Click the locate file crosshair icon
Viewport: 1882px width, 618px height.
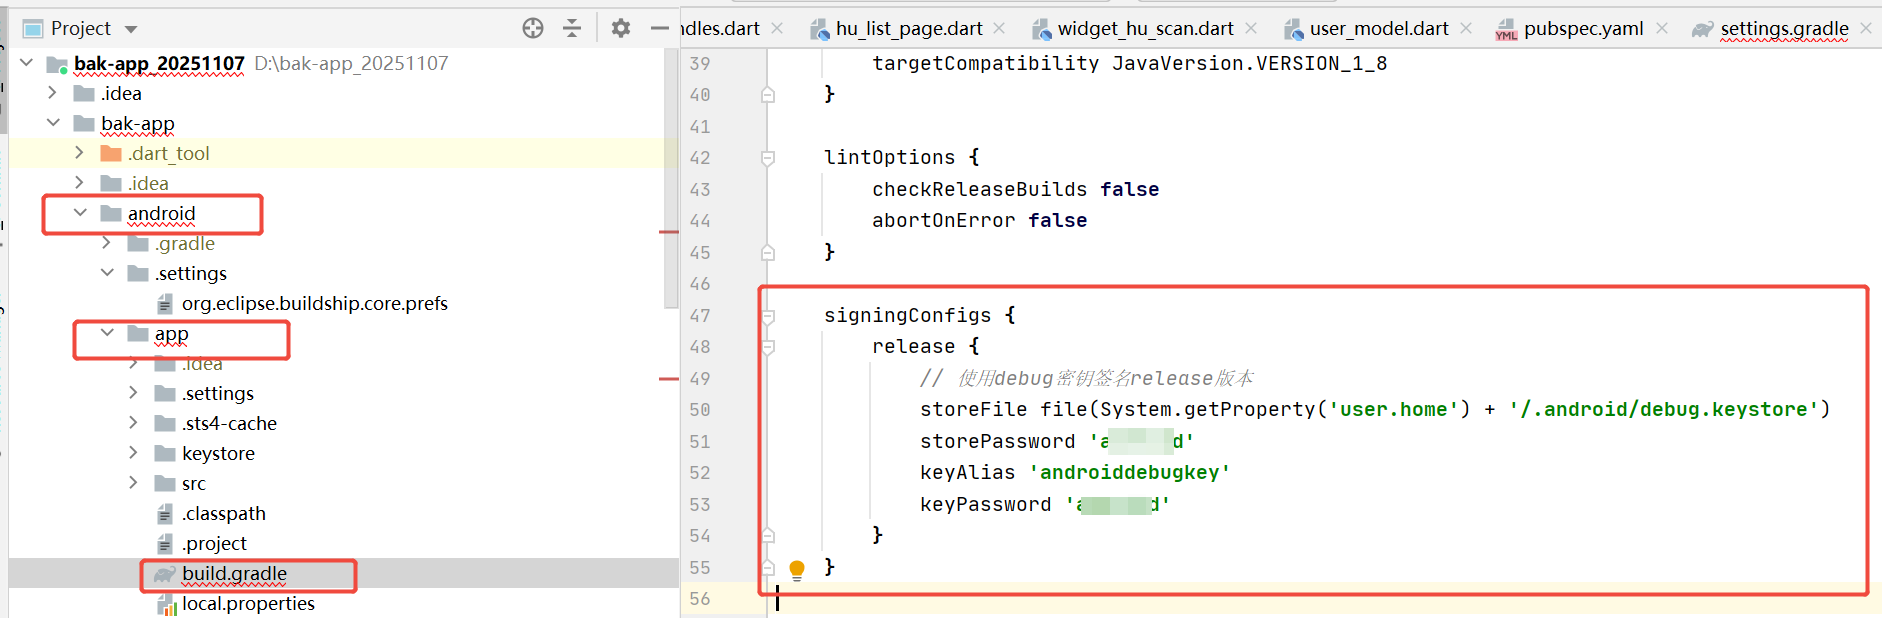[x=533, y=28]
